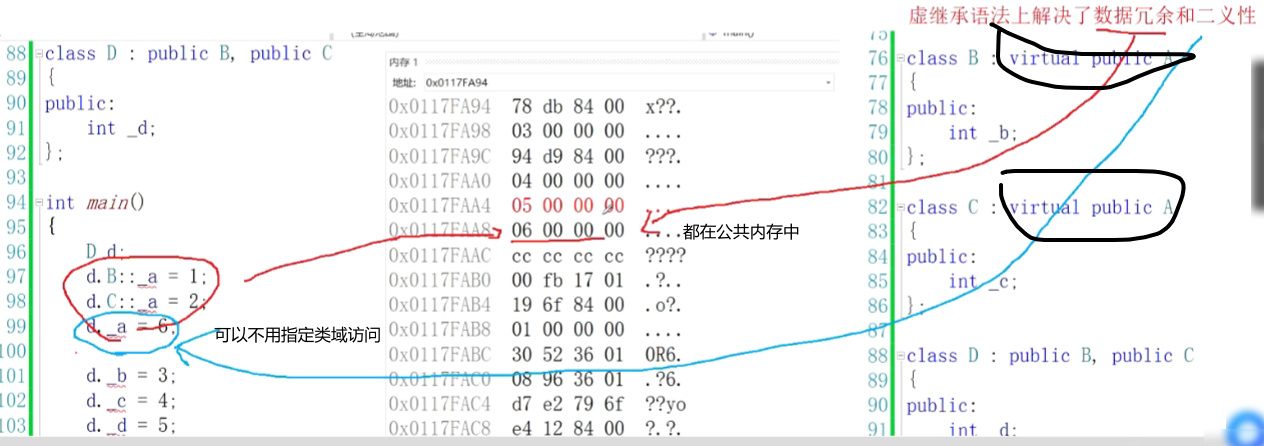Click the code line d._c = 4;

(x=131, y=401)
